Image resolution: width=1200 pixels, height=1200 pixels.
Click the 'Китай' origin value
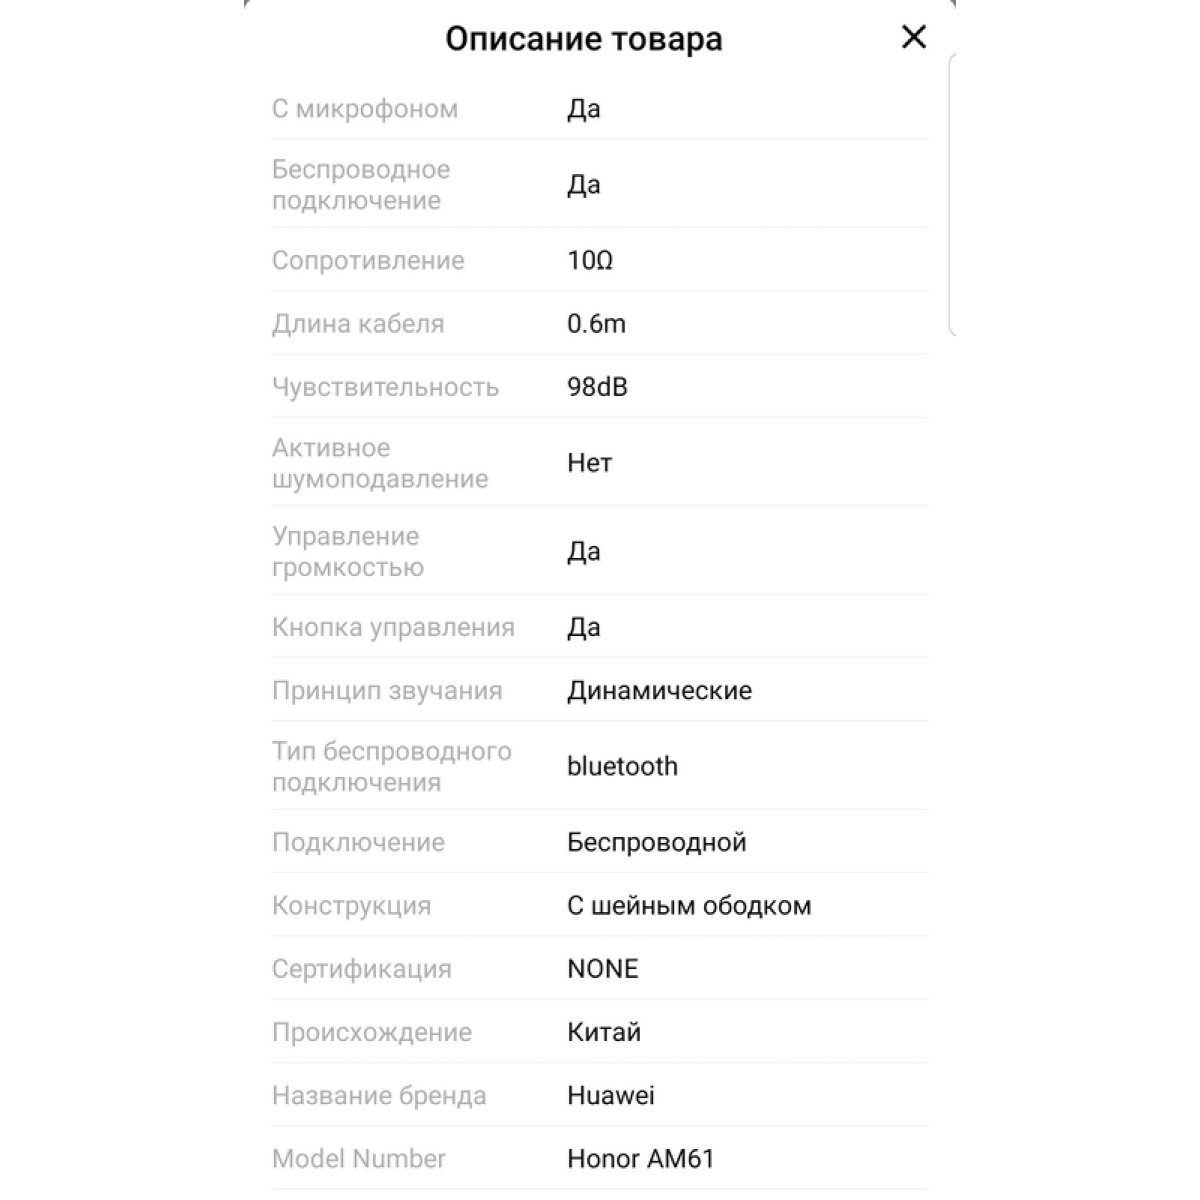[604, 1032]
